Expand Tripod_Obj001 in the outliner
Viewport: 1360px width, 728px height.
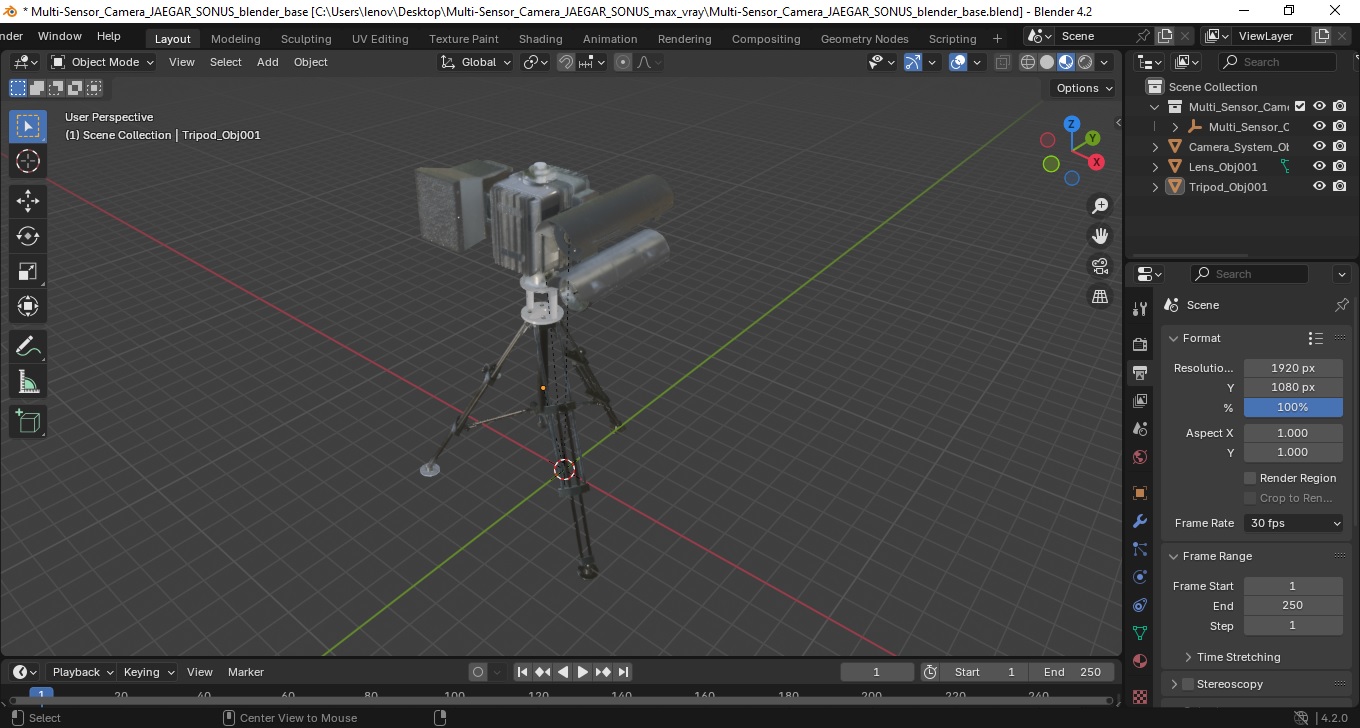(x=1156, y=187)
